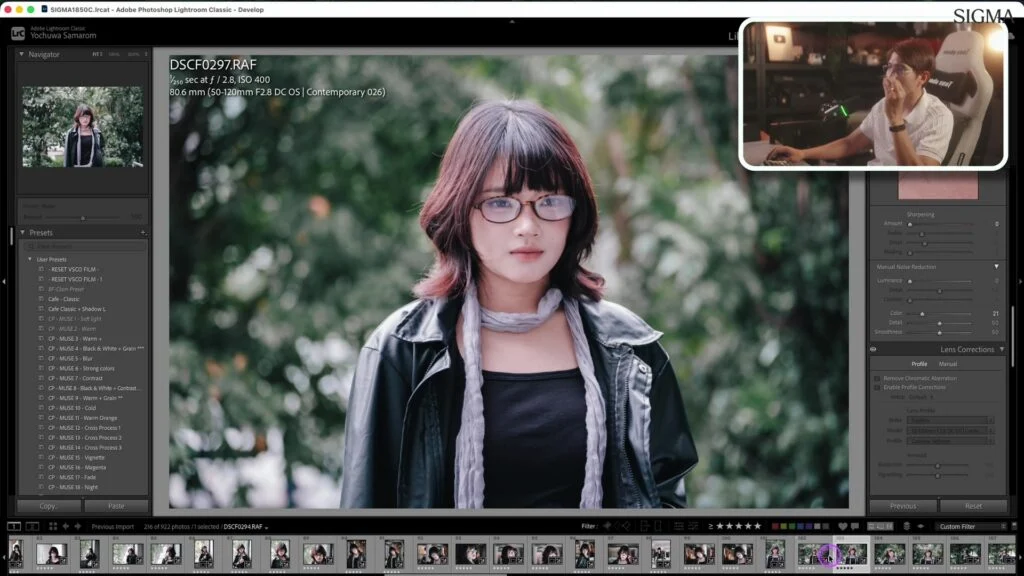Screen dimensions: 1024x576
Task: Go back to the previous photo
Action: pyautogui.click(x=65, y=526)
